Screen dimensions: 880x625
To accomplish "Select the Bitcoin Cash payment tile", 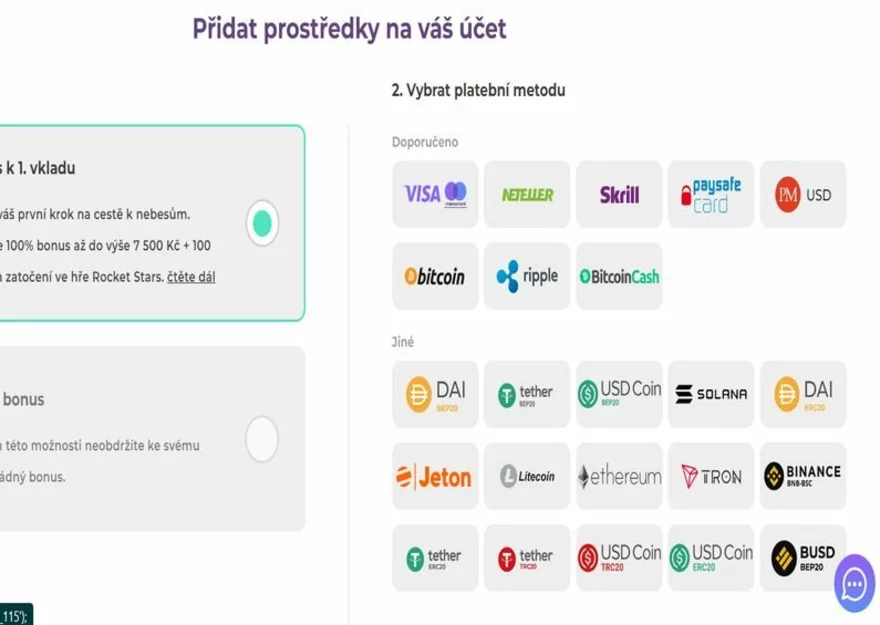I will [619, 277].
